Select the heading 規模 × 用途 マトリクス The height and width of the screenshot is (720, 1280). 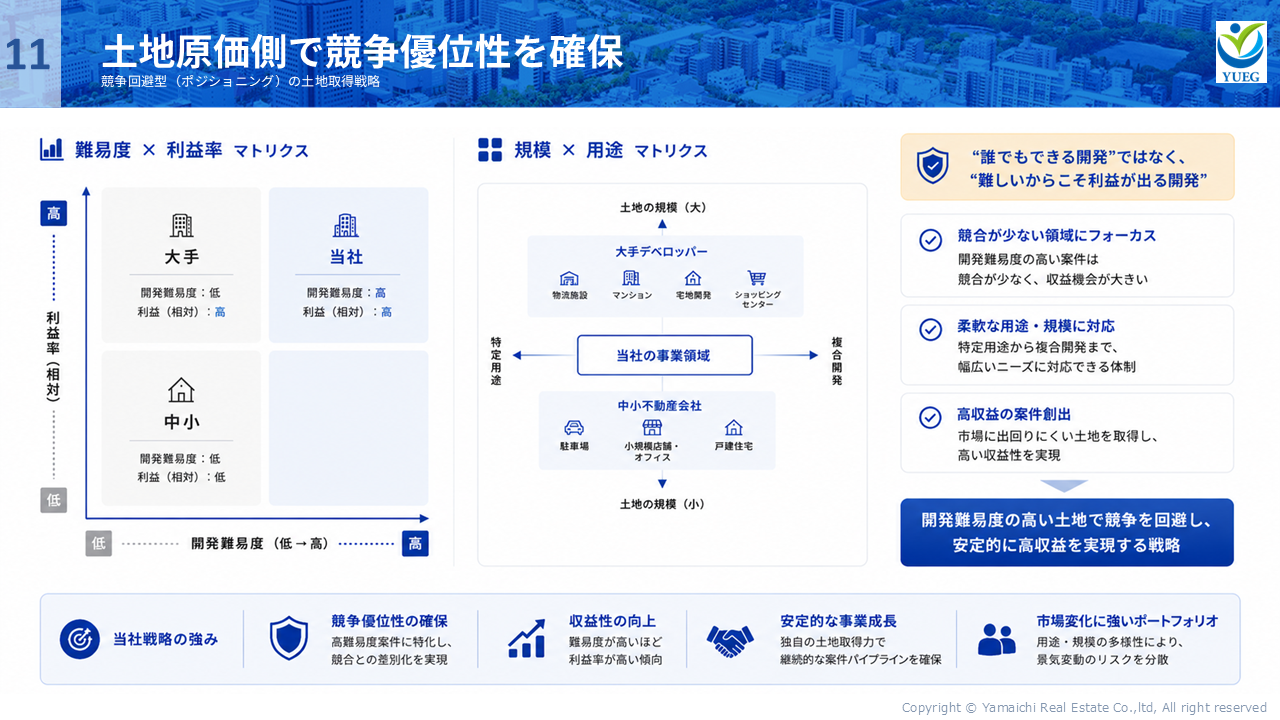(611, 150)
